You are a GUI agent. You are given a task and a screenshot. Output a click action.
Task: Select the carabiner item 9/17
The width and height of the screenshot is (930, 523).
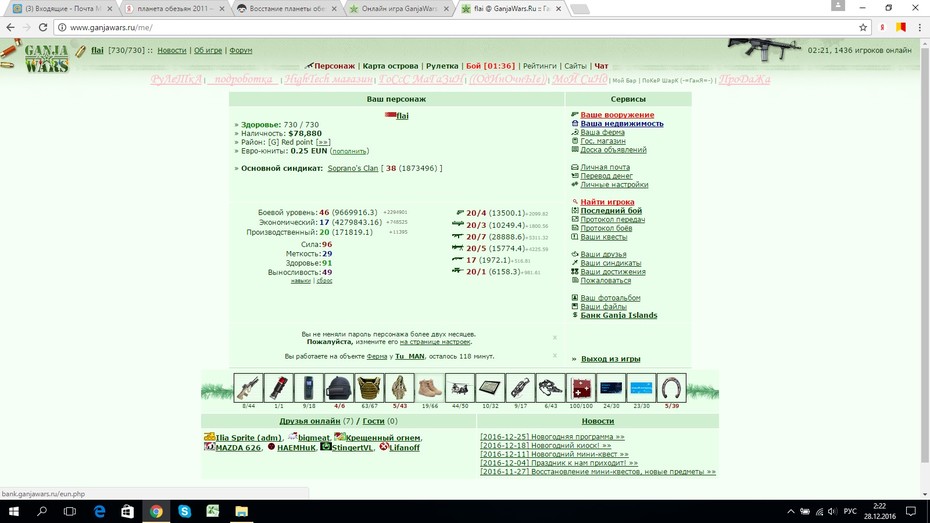click(521, 388)
